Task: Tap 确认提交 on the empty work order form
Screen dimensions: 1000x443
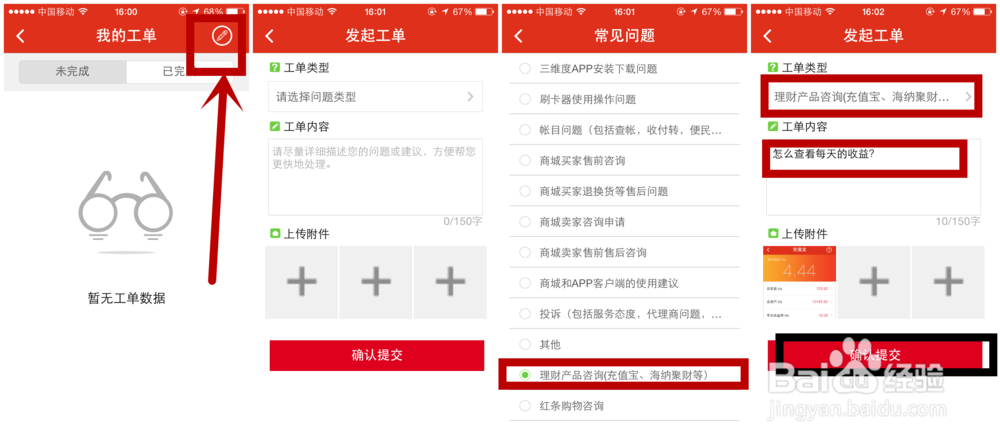Action: [377, 356]
